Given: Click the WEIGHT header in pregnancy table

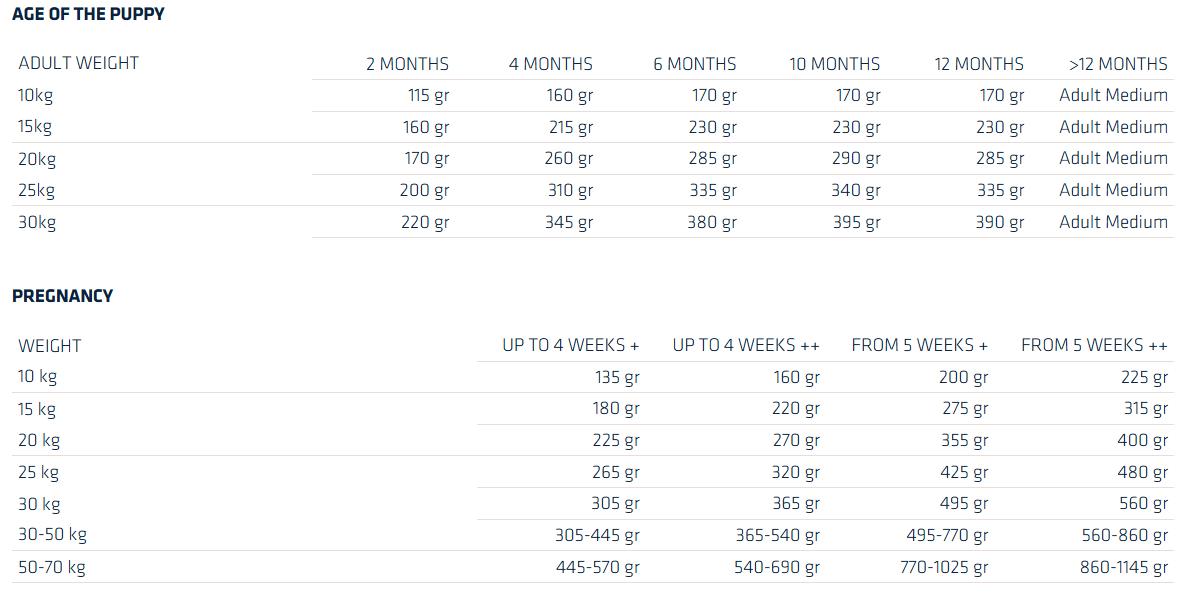Looking at the screenshot, I should (50, 346).
